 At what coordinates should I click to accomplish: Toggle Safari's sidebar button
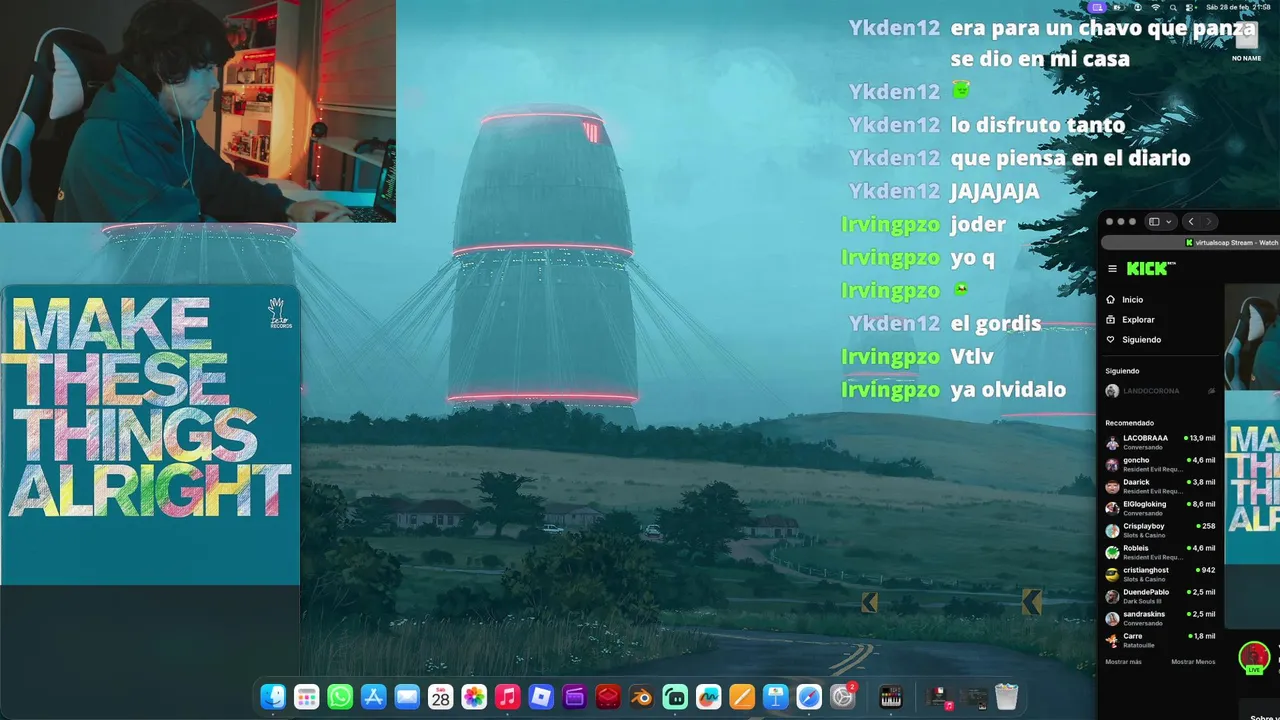click(x=1154, y=222)
